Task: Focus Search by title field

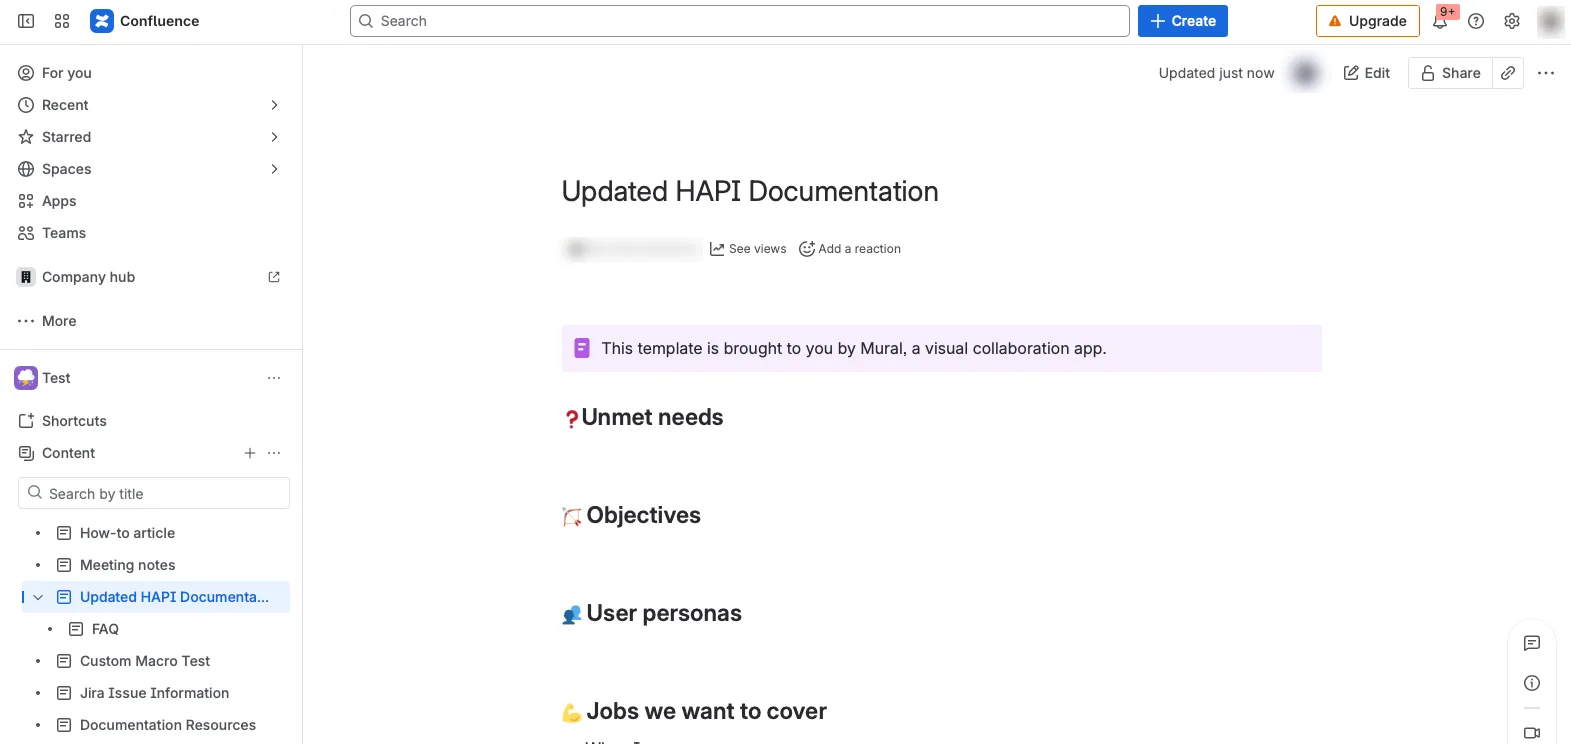Action: pos(154,493)
